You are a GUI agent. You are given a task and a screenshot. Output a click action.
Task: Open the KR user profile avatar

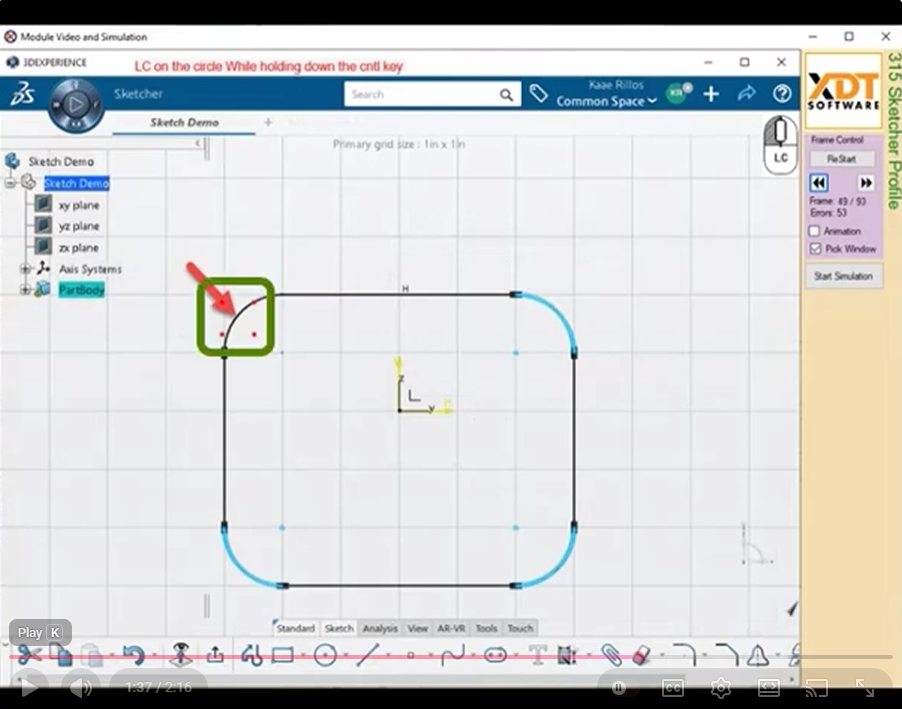678,93
